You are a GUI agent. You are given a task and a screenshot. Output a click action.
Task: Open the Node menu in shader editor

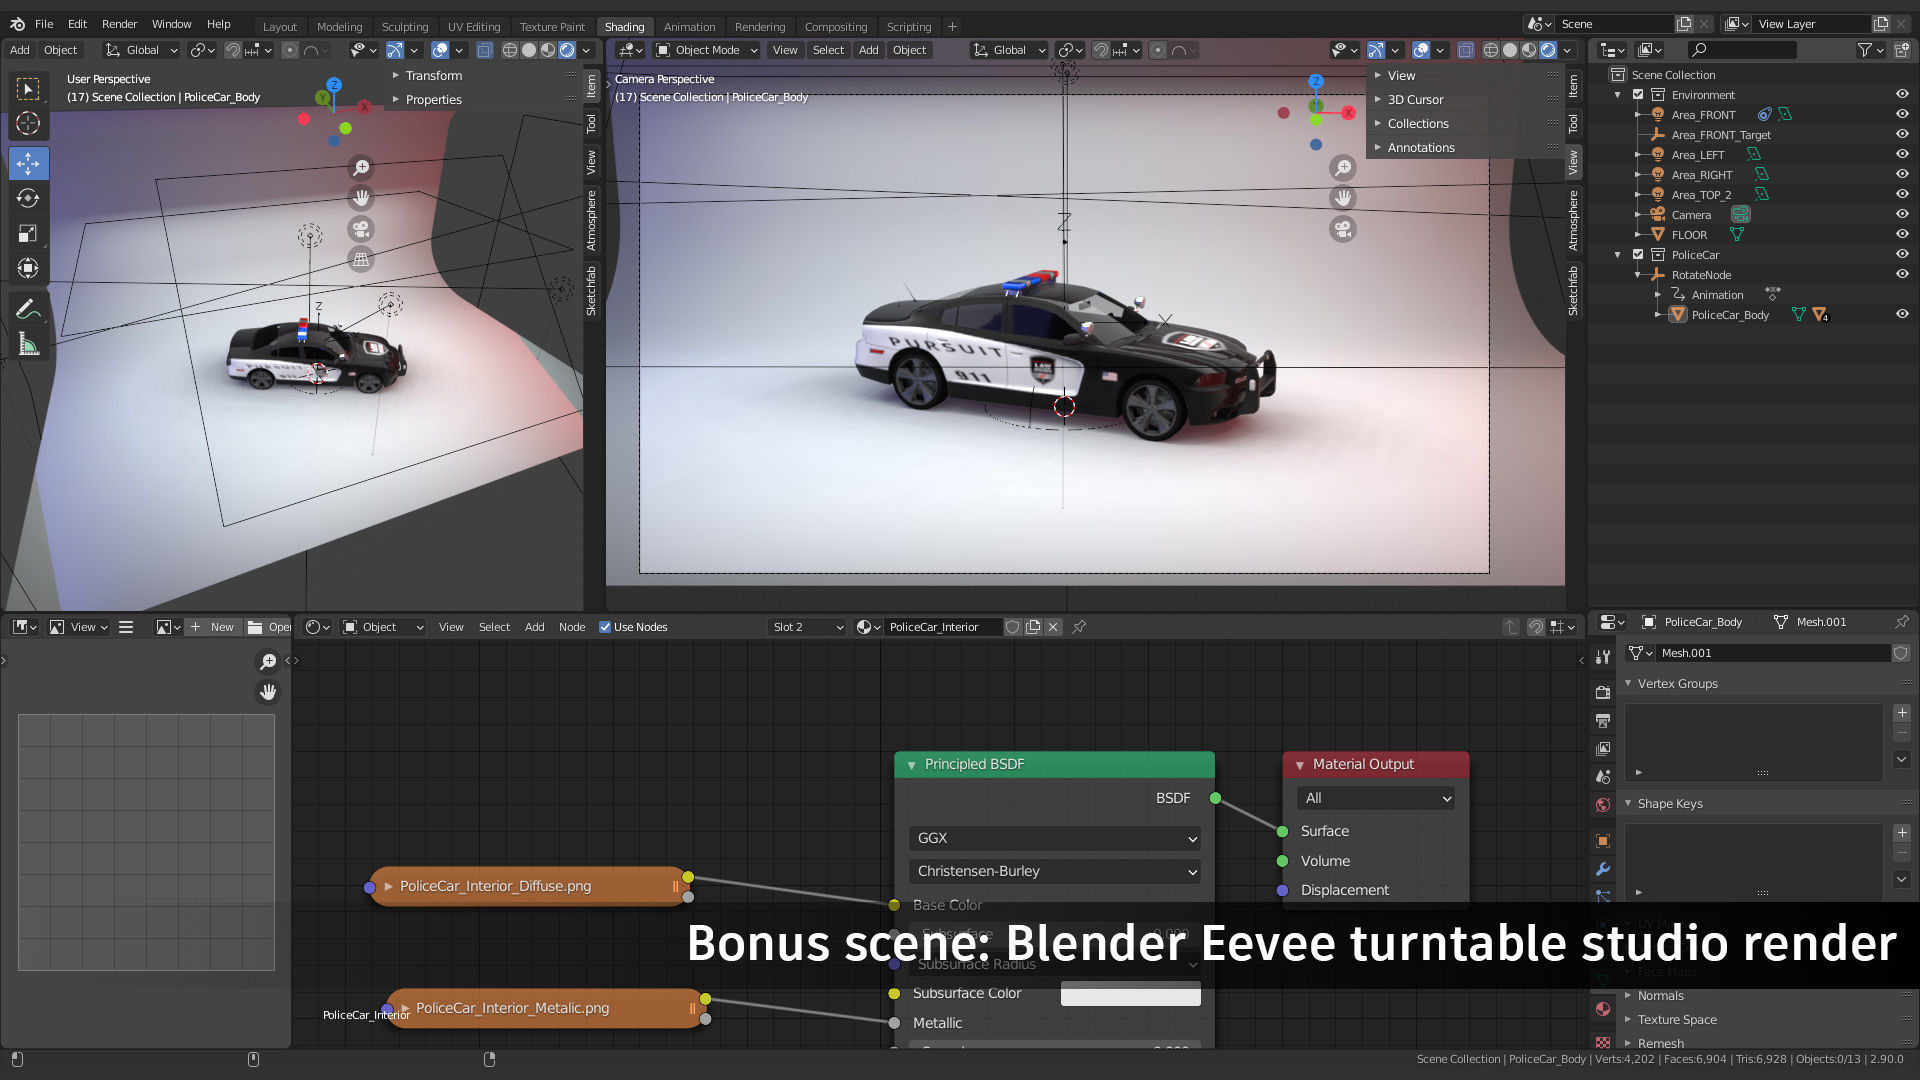[x=572, y=627]
